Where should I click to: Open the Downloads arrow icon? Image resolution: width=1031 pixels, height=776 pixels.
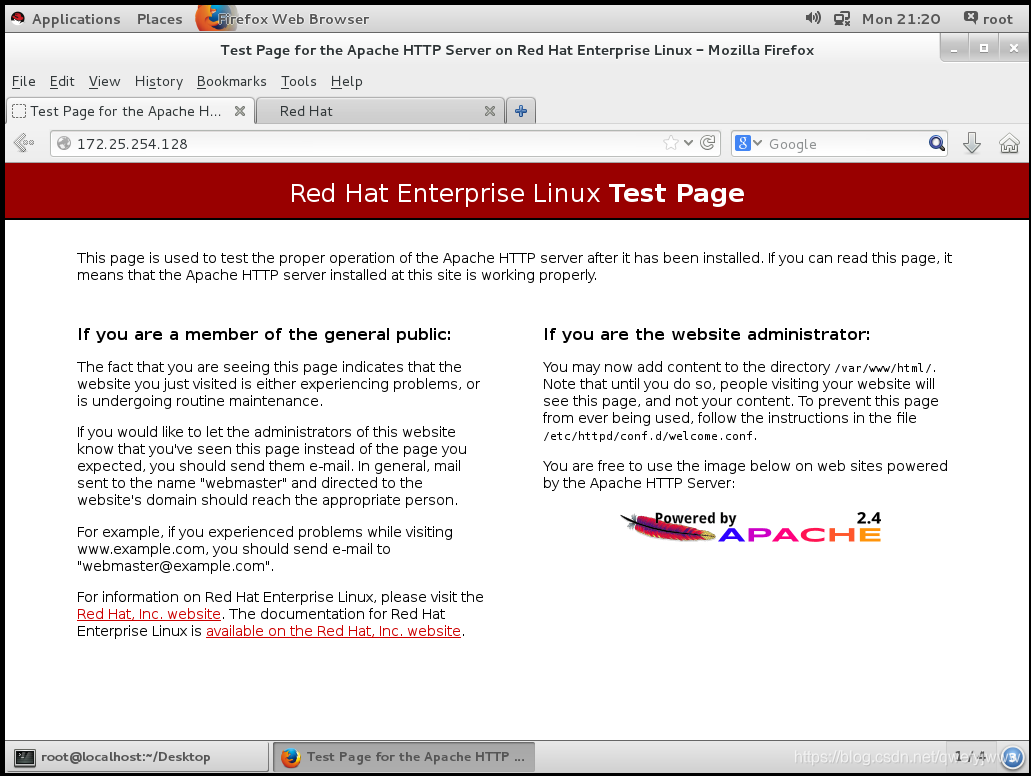pyautogui.click(x=972, y=143)
